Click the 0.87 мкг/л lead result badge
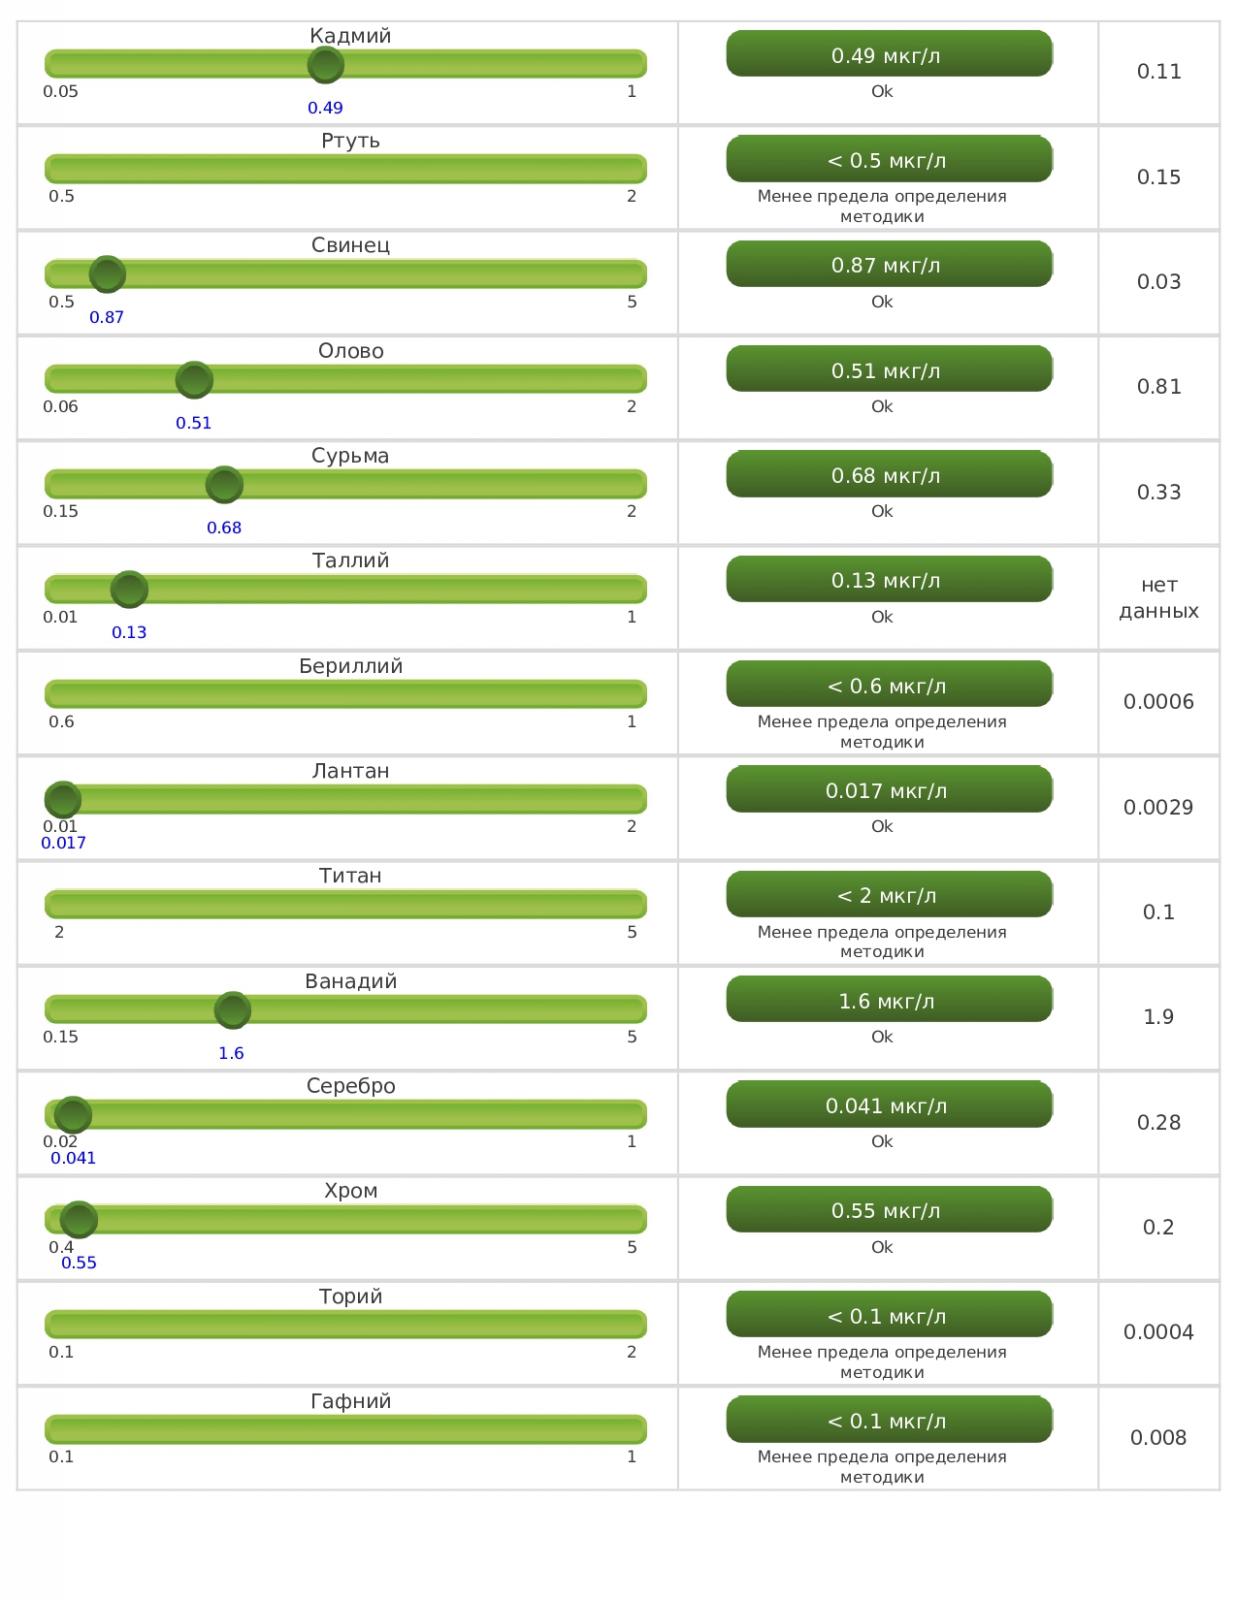The width and height of the screenshot is (1237, 1600). (x=889, y=265)
